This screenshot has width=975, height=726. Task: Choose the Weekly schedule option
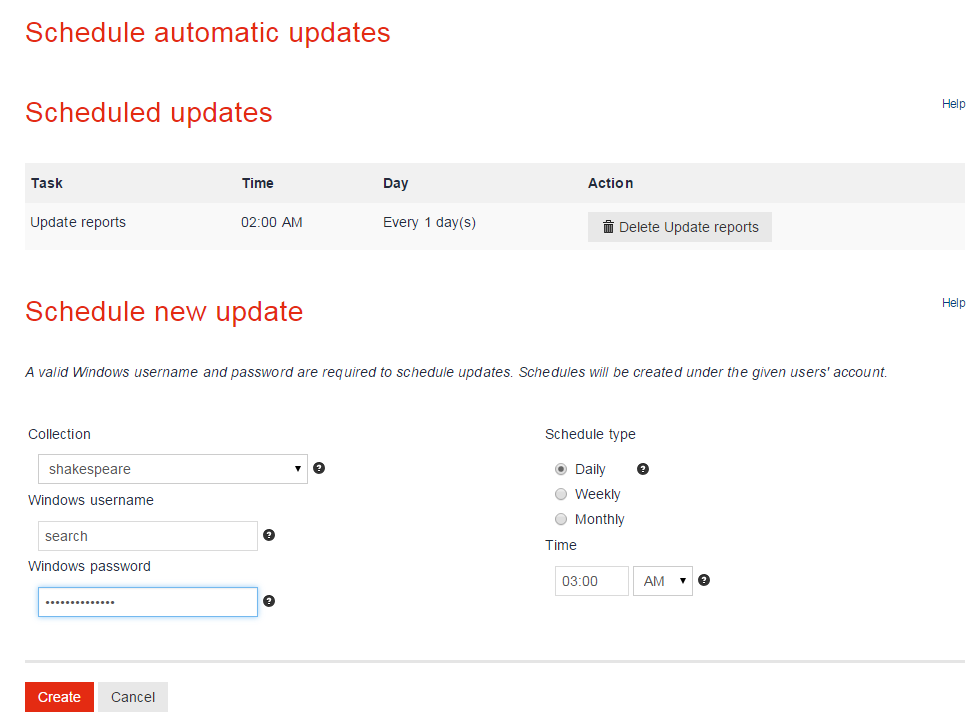pyautogui.click(x=561, y=494)
